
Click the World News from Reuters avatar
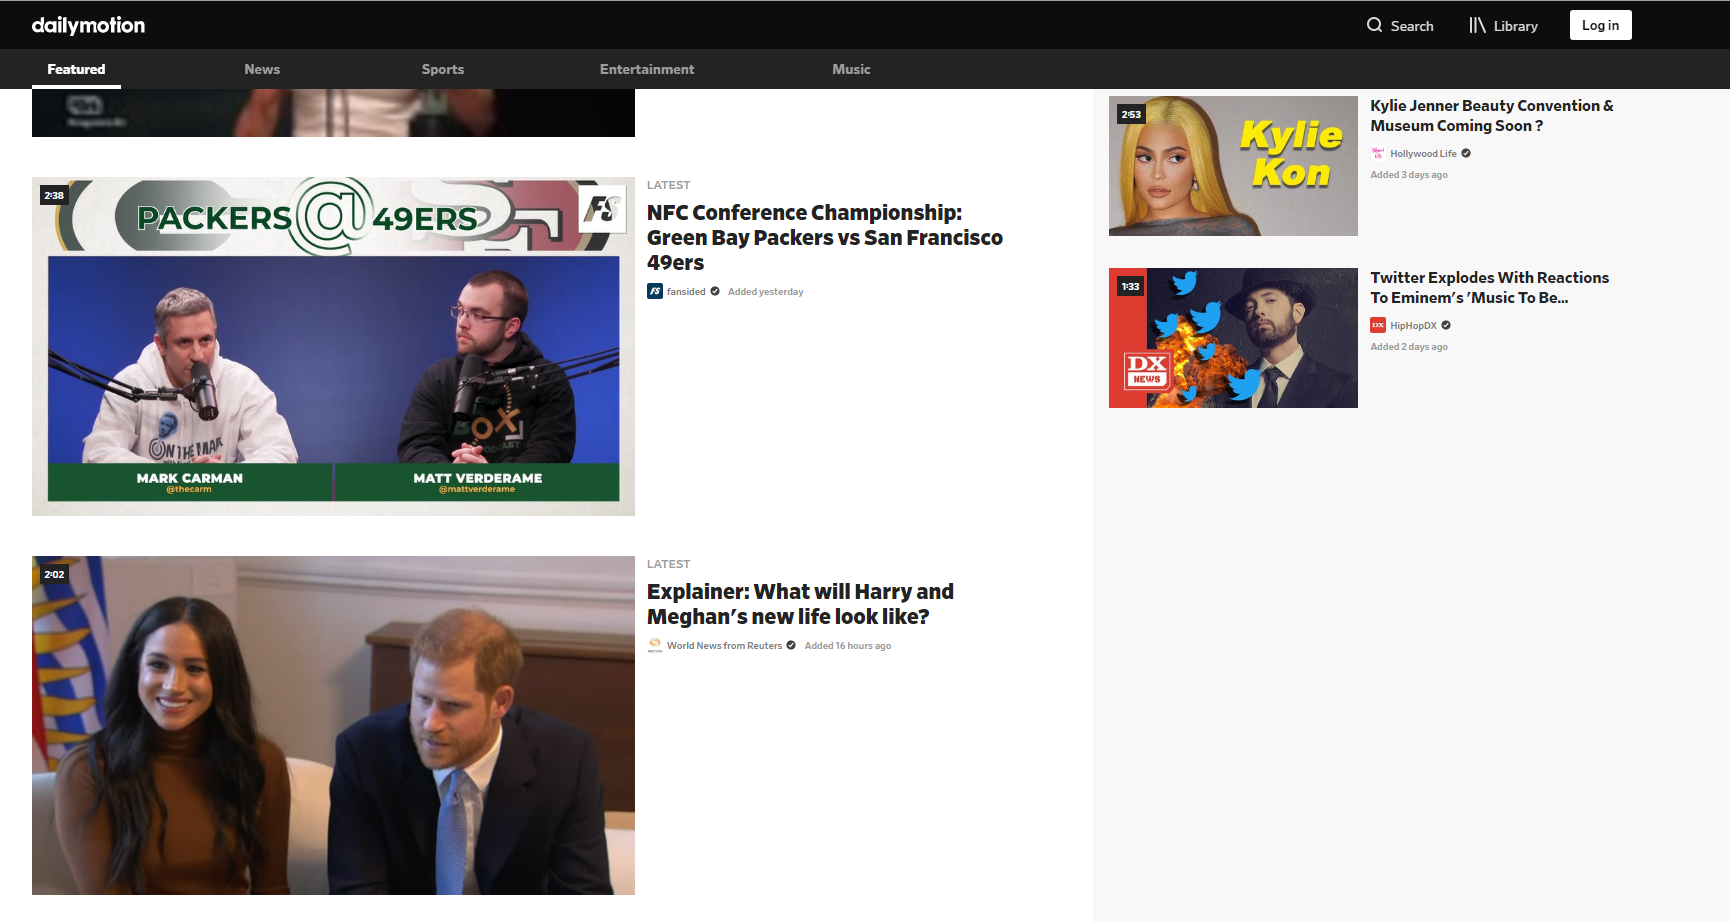655,645
